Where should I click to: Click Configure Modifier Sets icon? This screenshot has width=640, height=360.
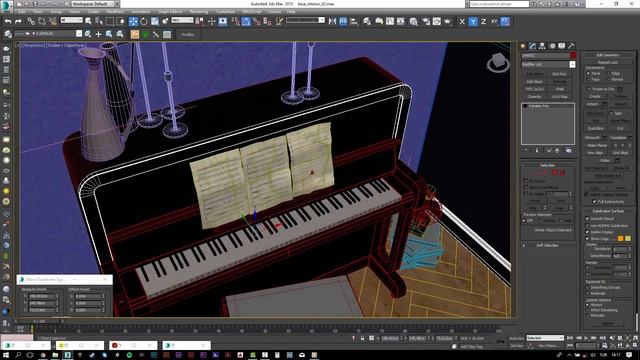click(x=569, y=151)
